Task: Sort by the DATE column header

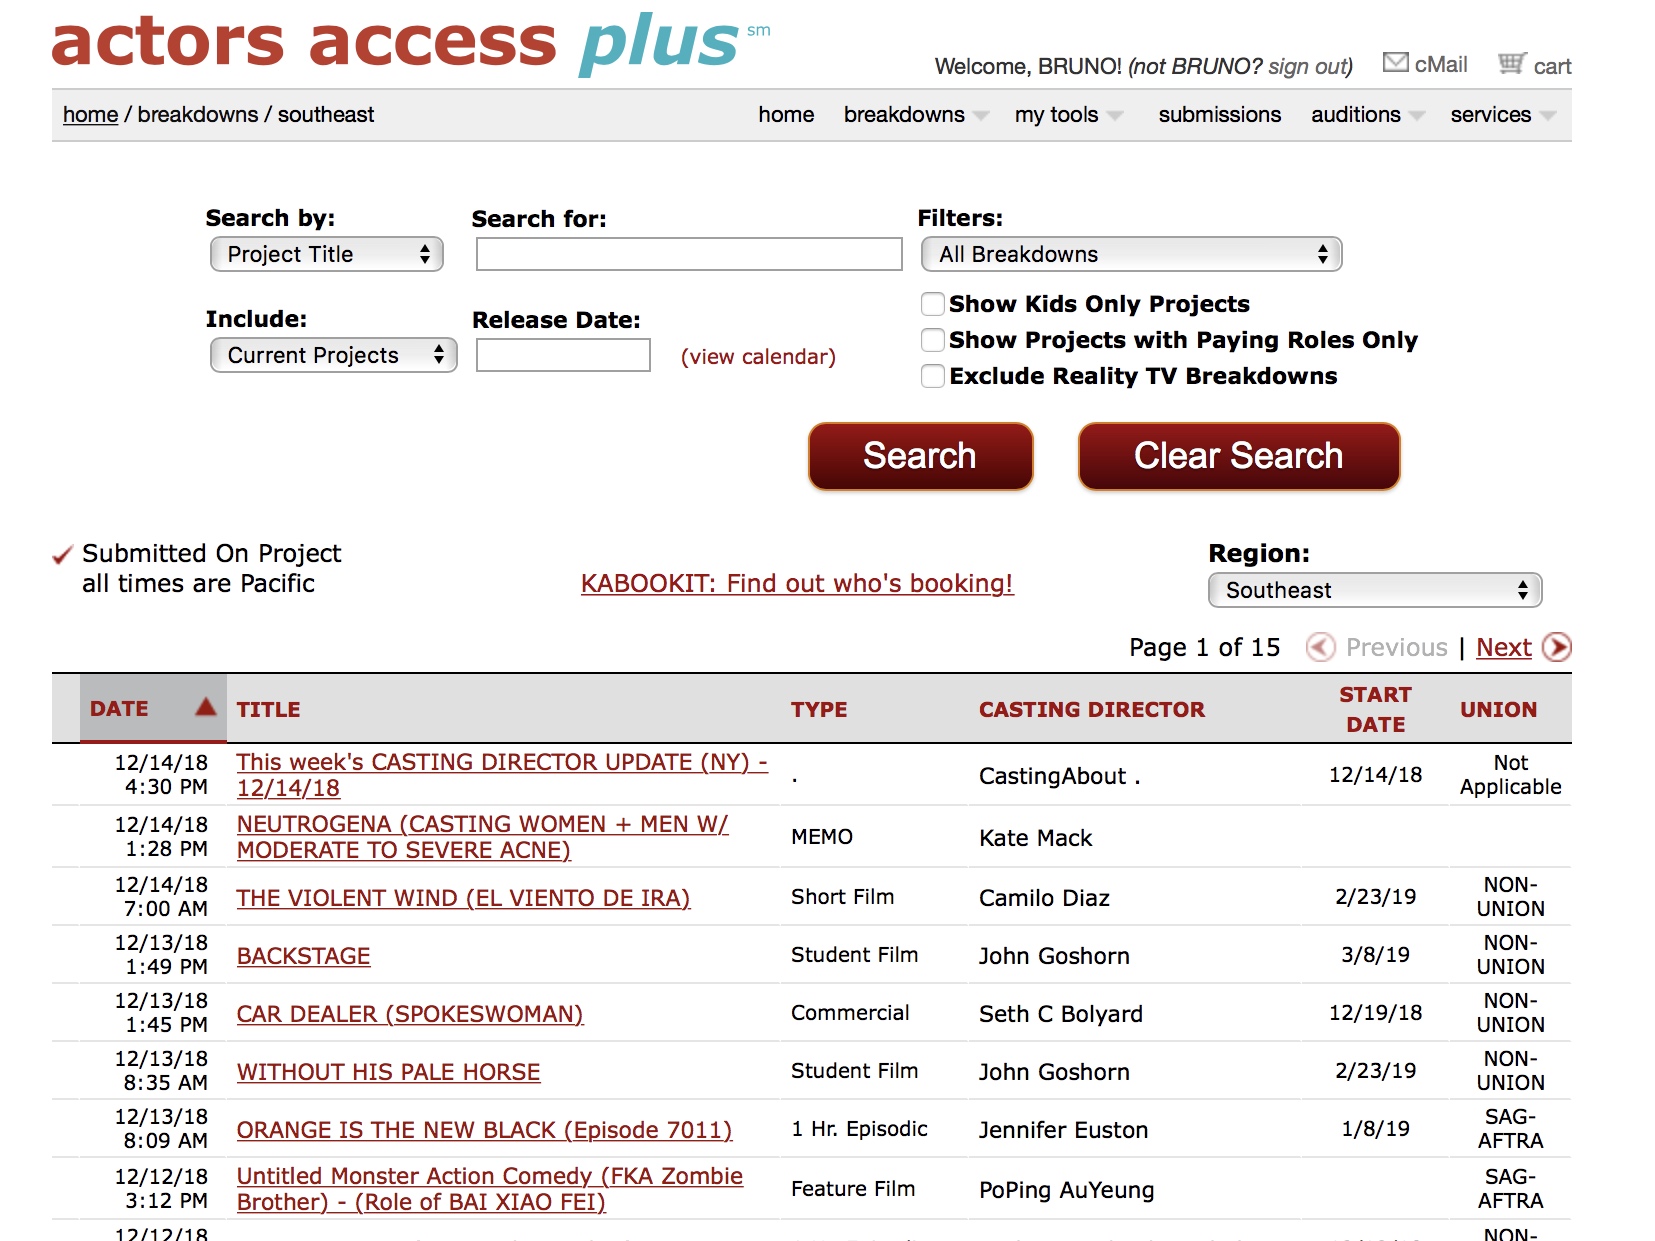Action: click(x=119, y=708)
